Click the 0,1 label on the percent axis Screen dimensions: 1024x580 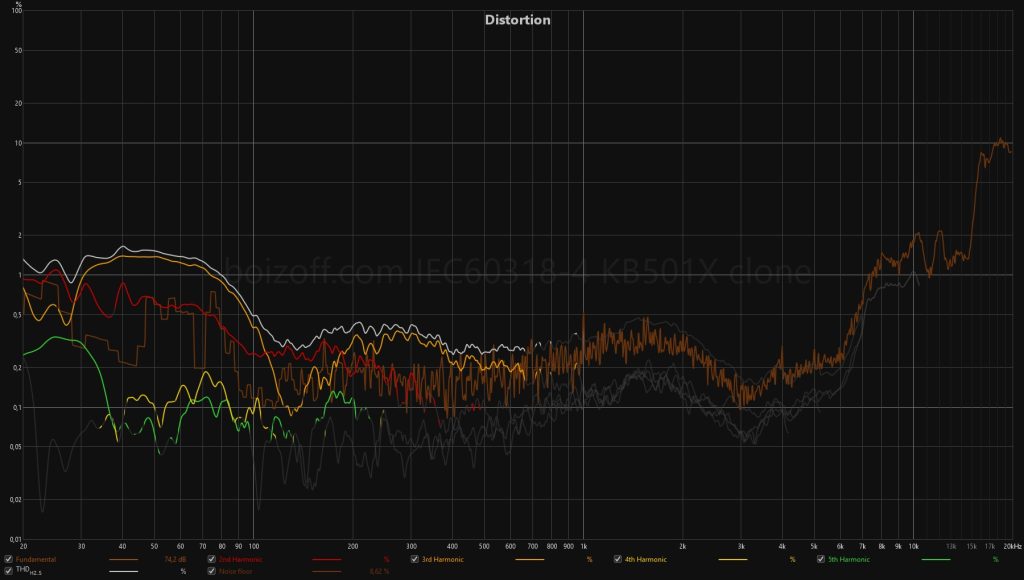[17, 408]
